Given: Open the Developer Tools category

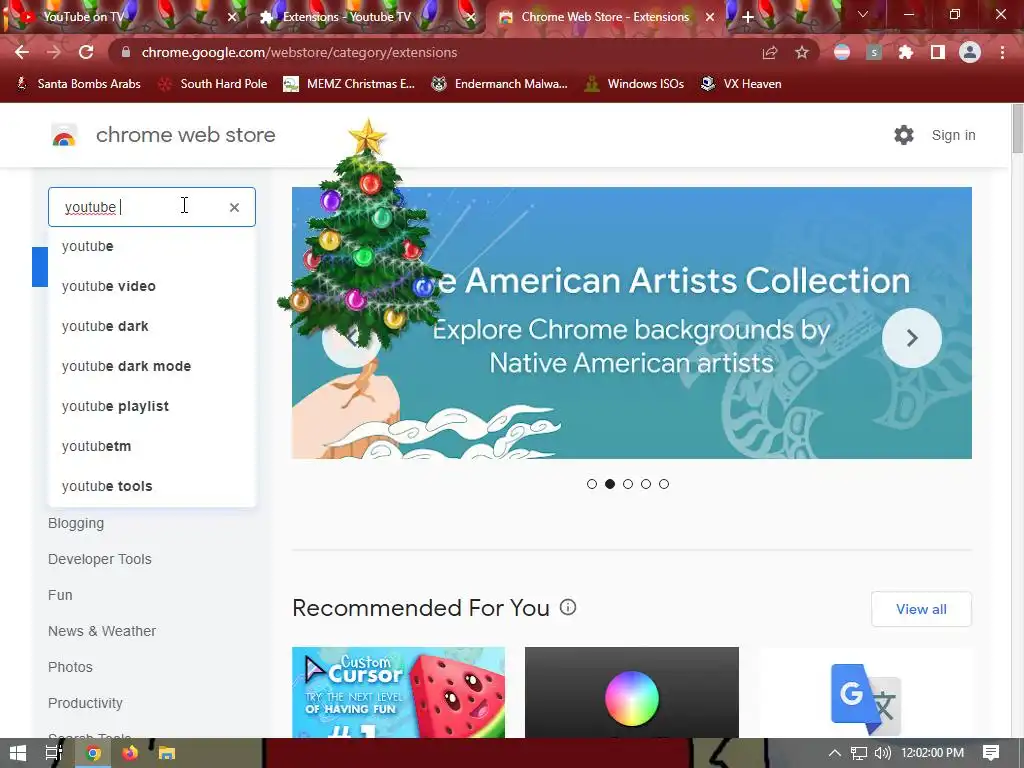Looking at the screenshot, I should pyautogui.click(x=99, y=559).
